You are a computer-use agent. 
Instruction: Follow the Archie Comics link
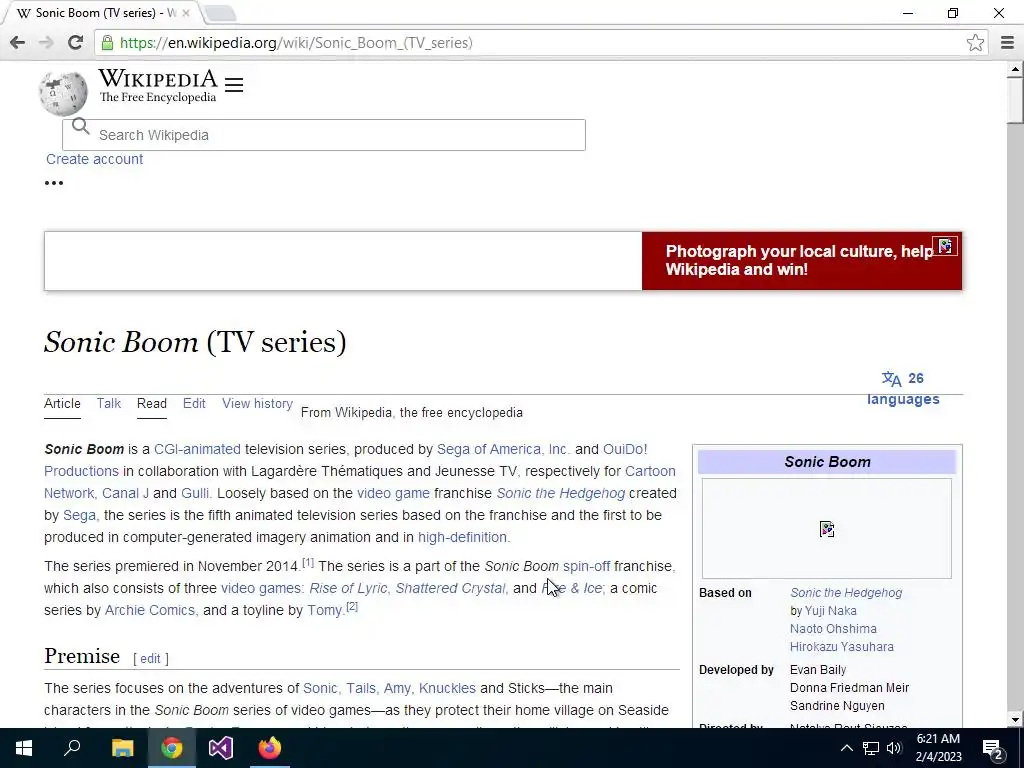click(151, 610)
